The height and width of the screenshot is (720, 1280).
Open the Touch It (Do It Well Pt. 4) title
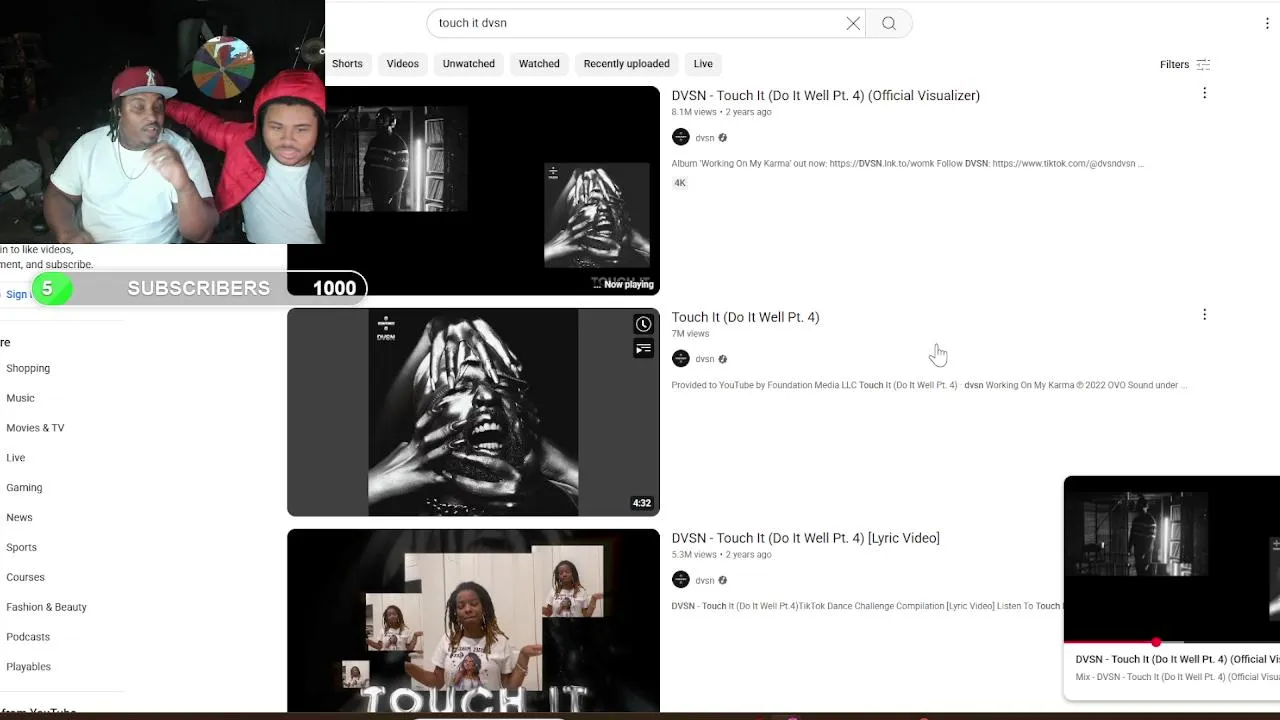point(745,317)
